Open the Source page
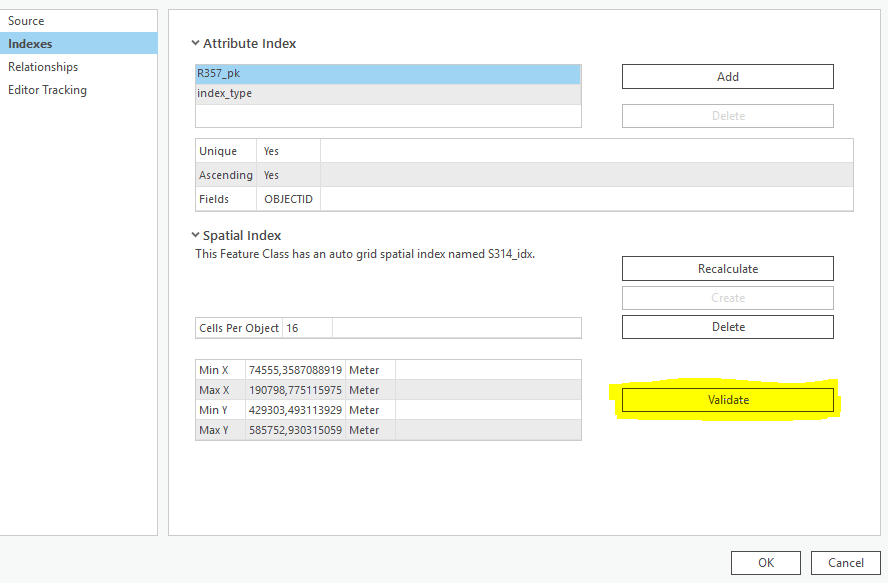Viewport: 888px width, 583px height. pyautogui.click(x=26, y=20)
